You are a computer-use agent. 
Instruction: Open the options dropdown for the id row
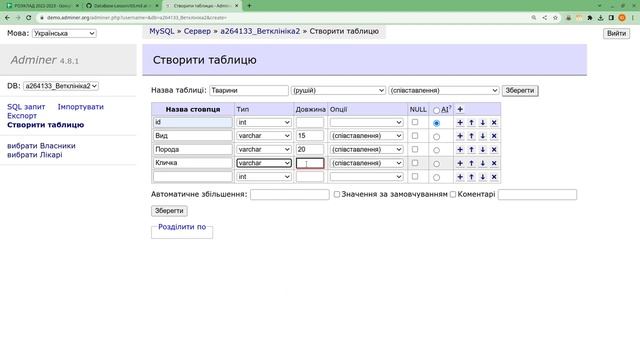(367, 122)
